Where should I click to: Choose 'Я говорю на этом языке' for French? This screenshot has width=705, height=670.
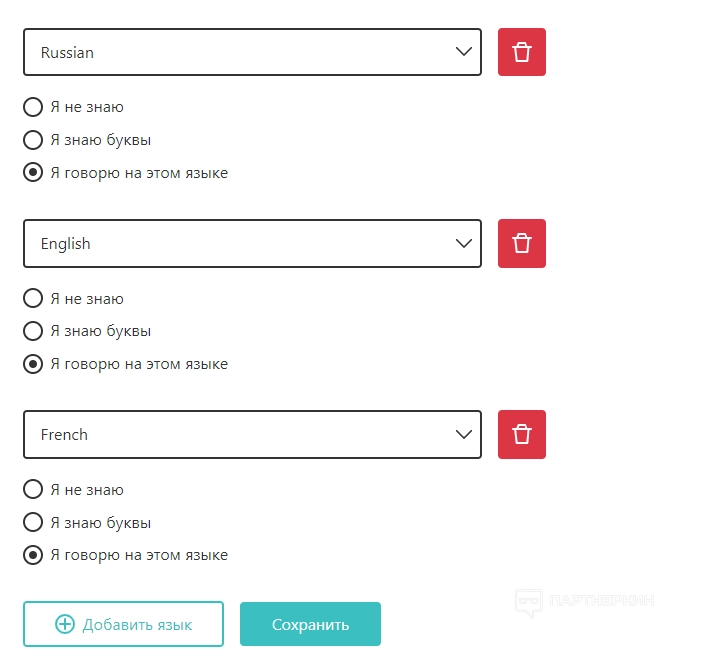click(x=33, y=555)
